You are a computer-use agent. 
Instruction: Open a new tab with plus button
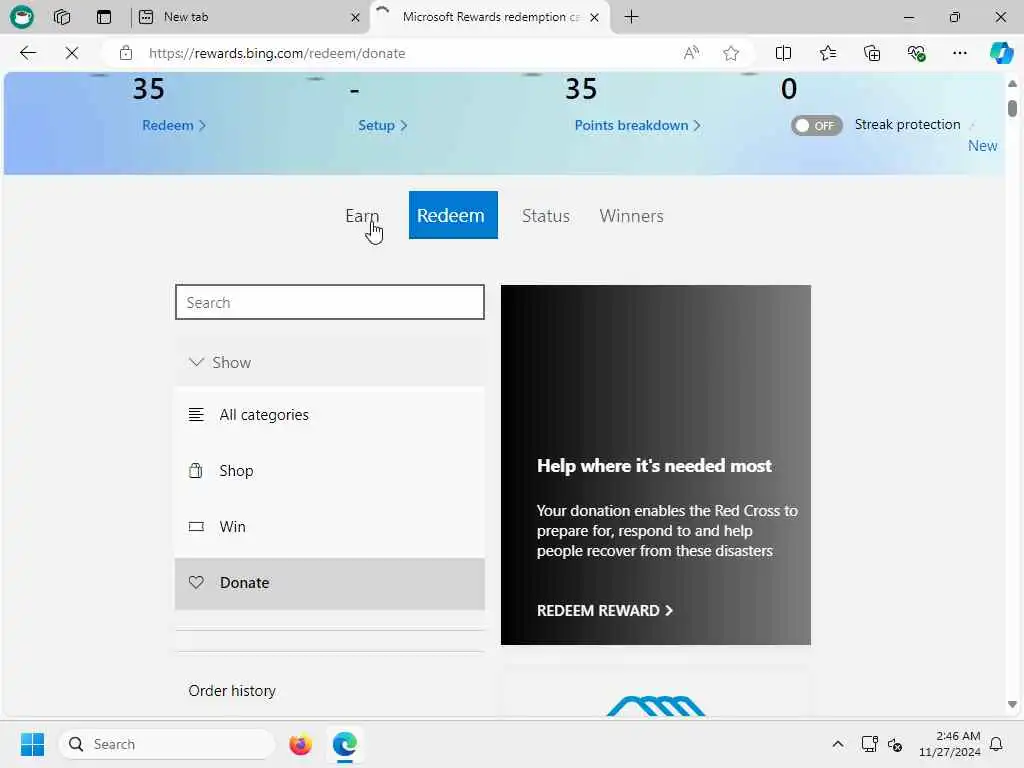click(x=632, y=17)
